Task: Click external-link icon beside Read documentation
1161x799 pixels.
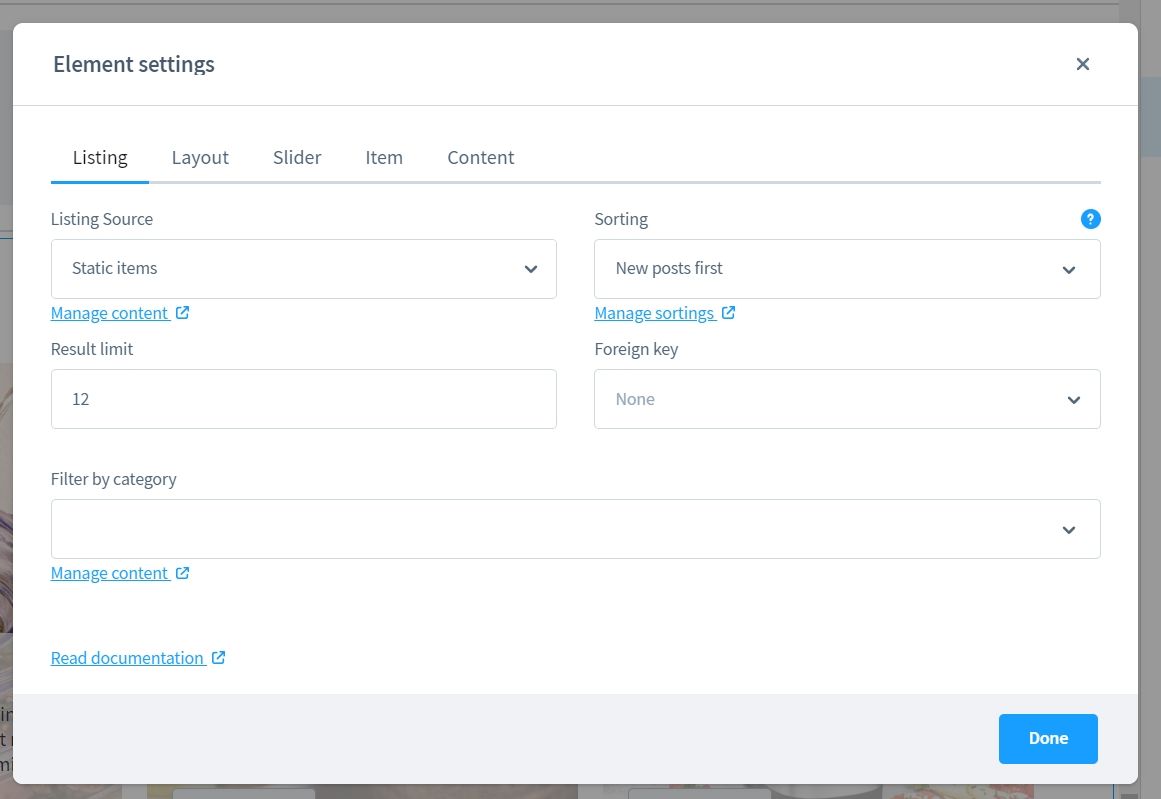Action: pyautogui.click(x=219, y=658)
